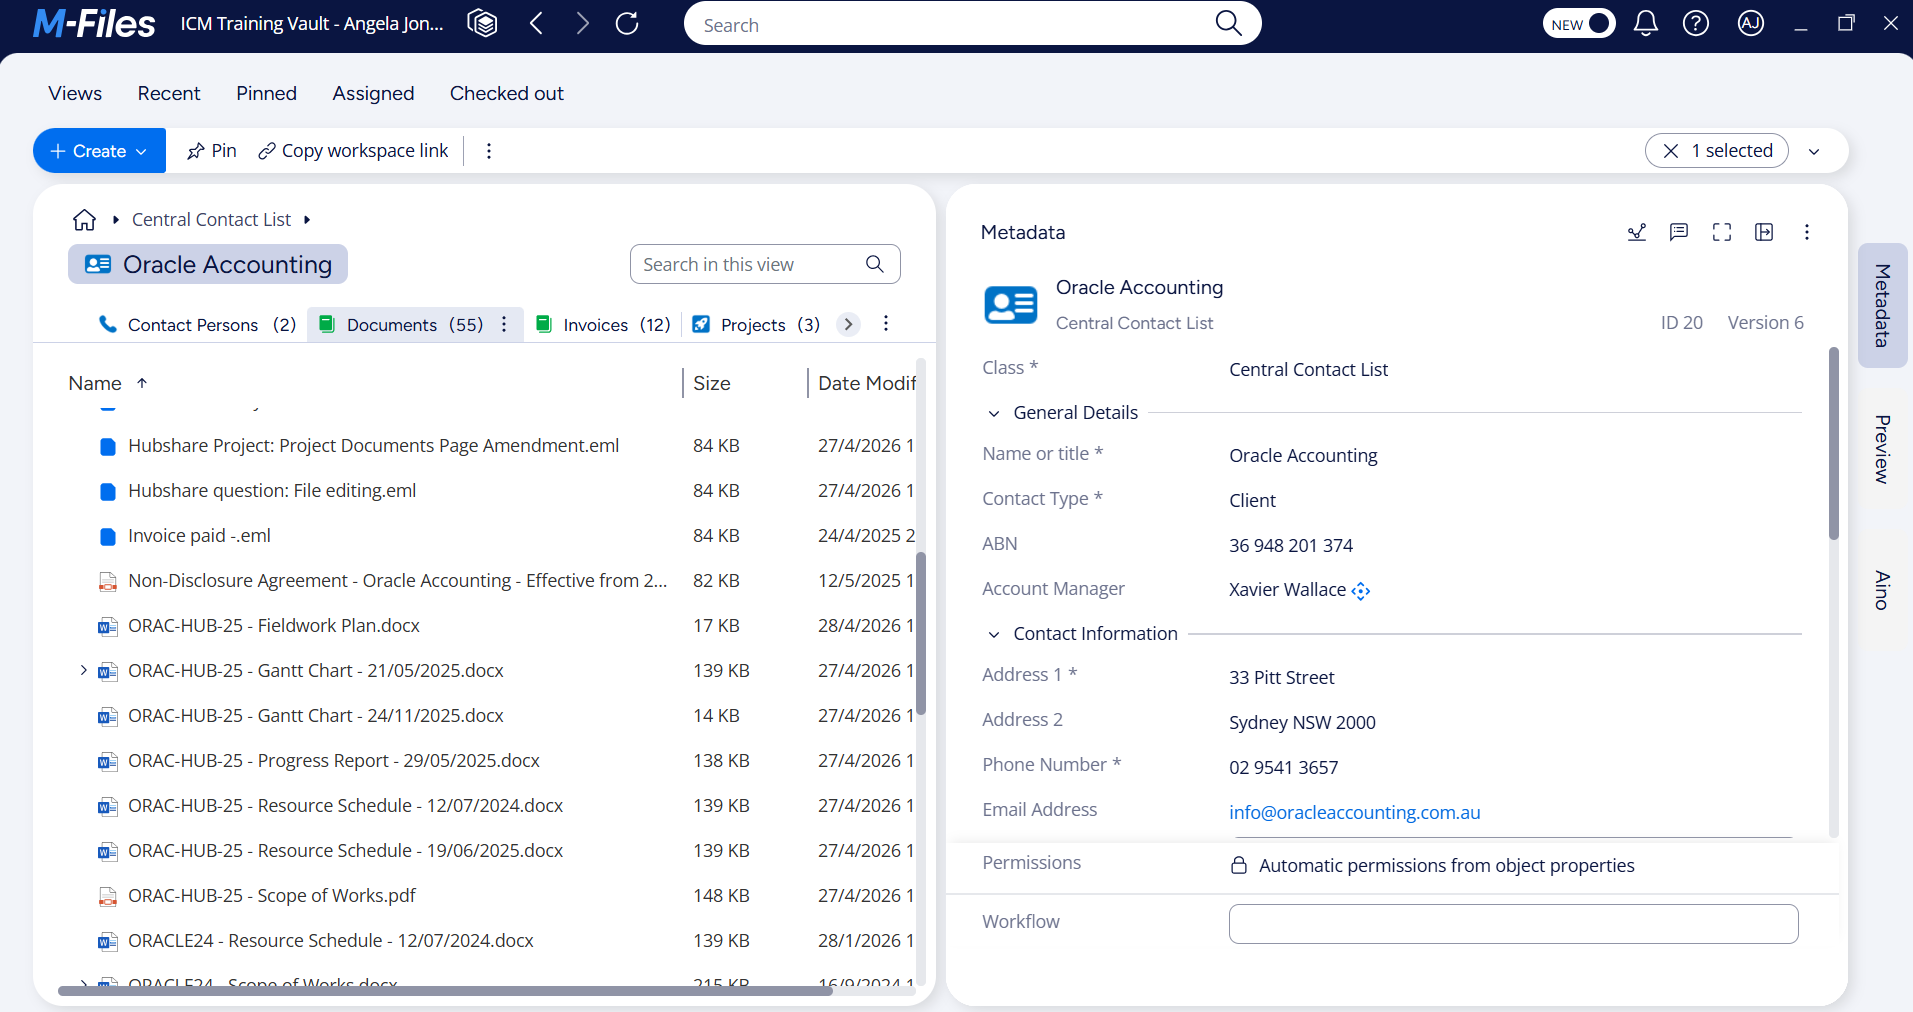
Task: Open the help question mark icon
Action: click(1696, 23)
